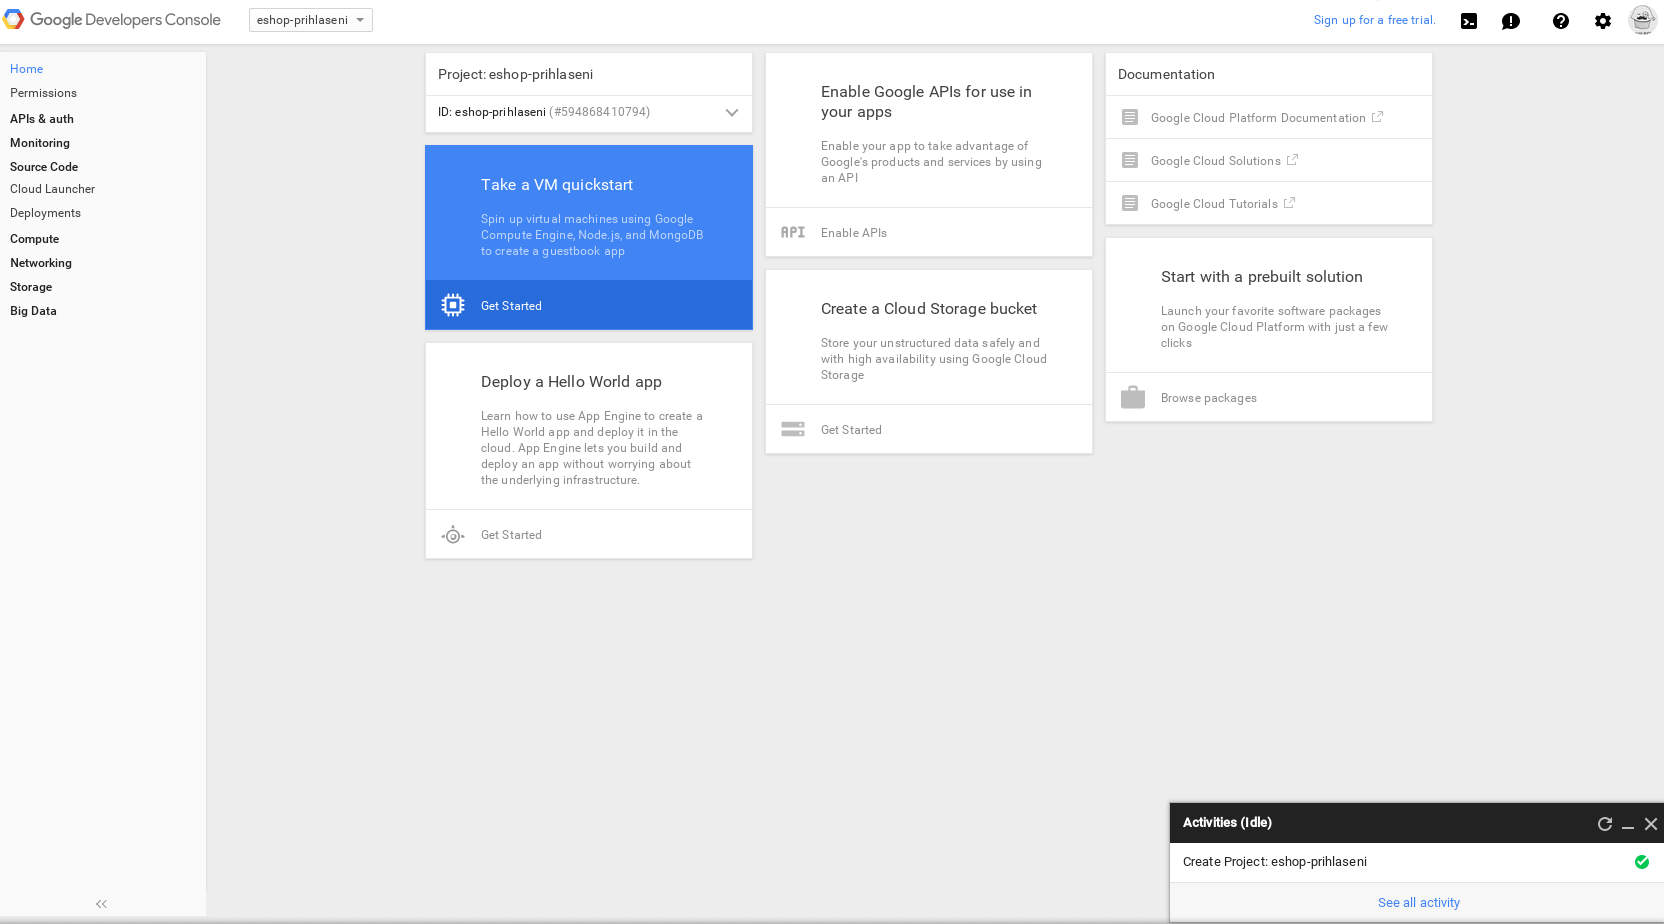Click document icon for Google Cloud Tutorials
The image size is (1664, 924).
click(1130, 203)
